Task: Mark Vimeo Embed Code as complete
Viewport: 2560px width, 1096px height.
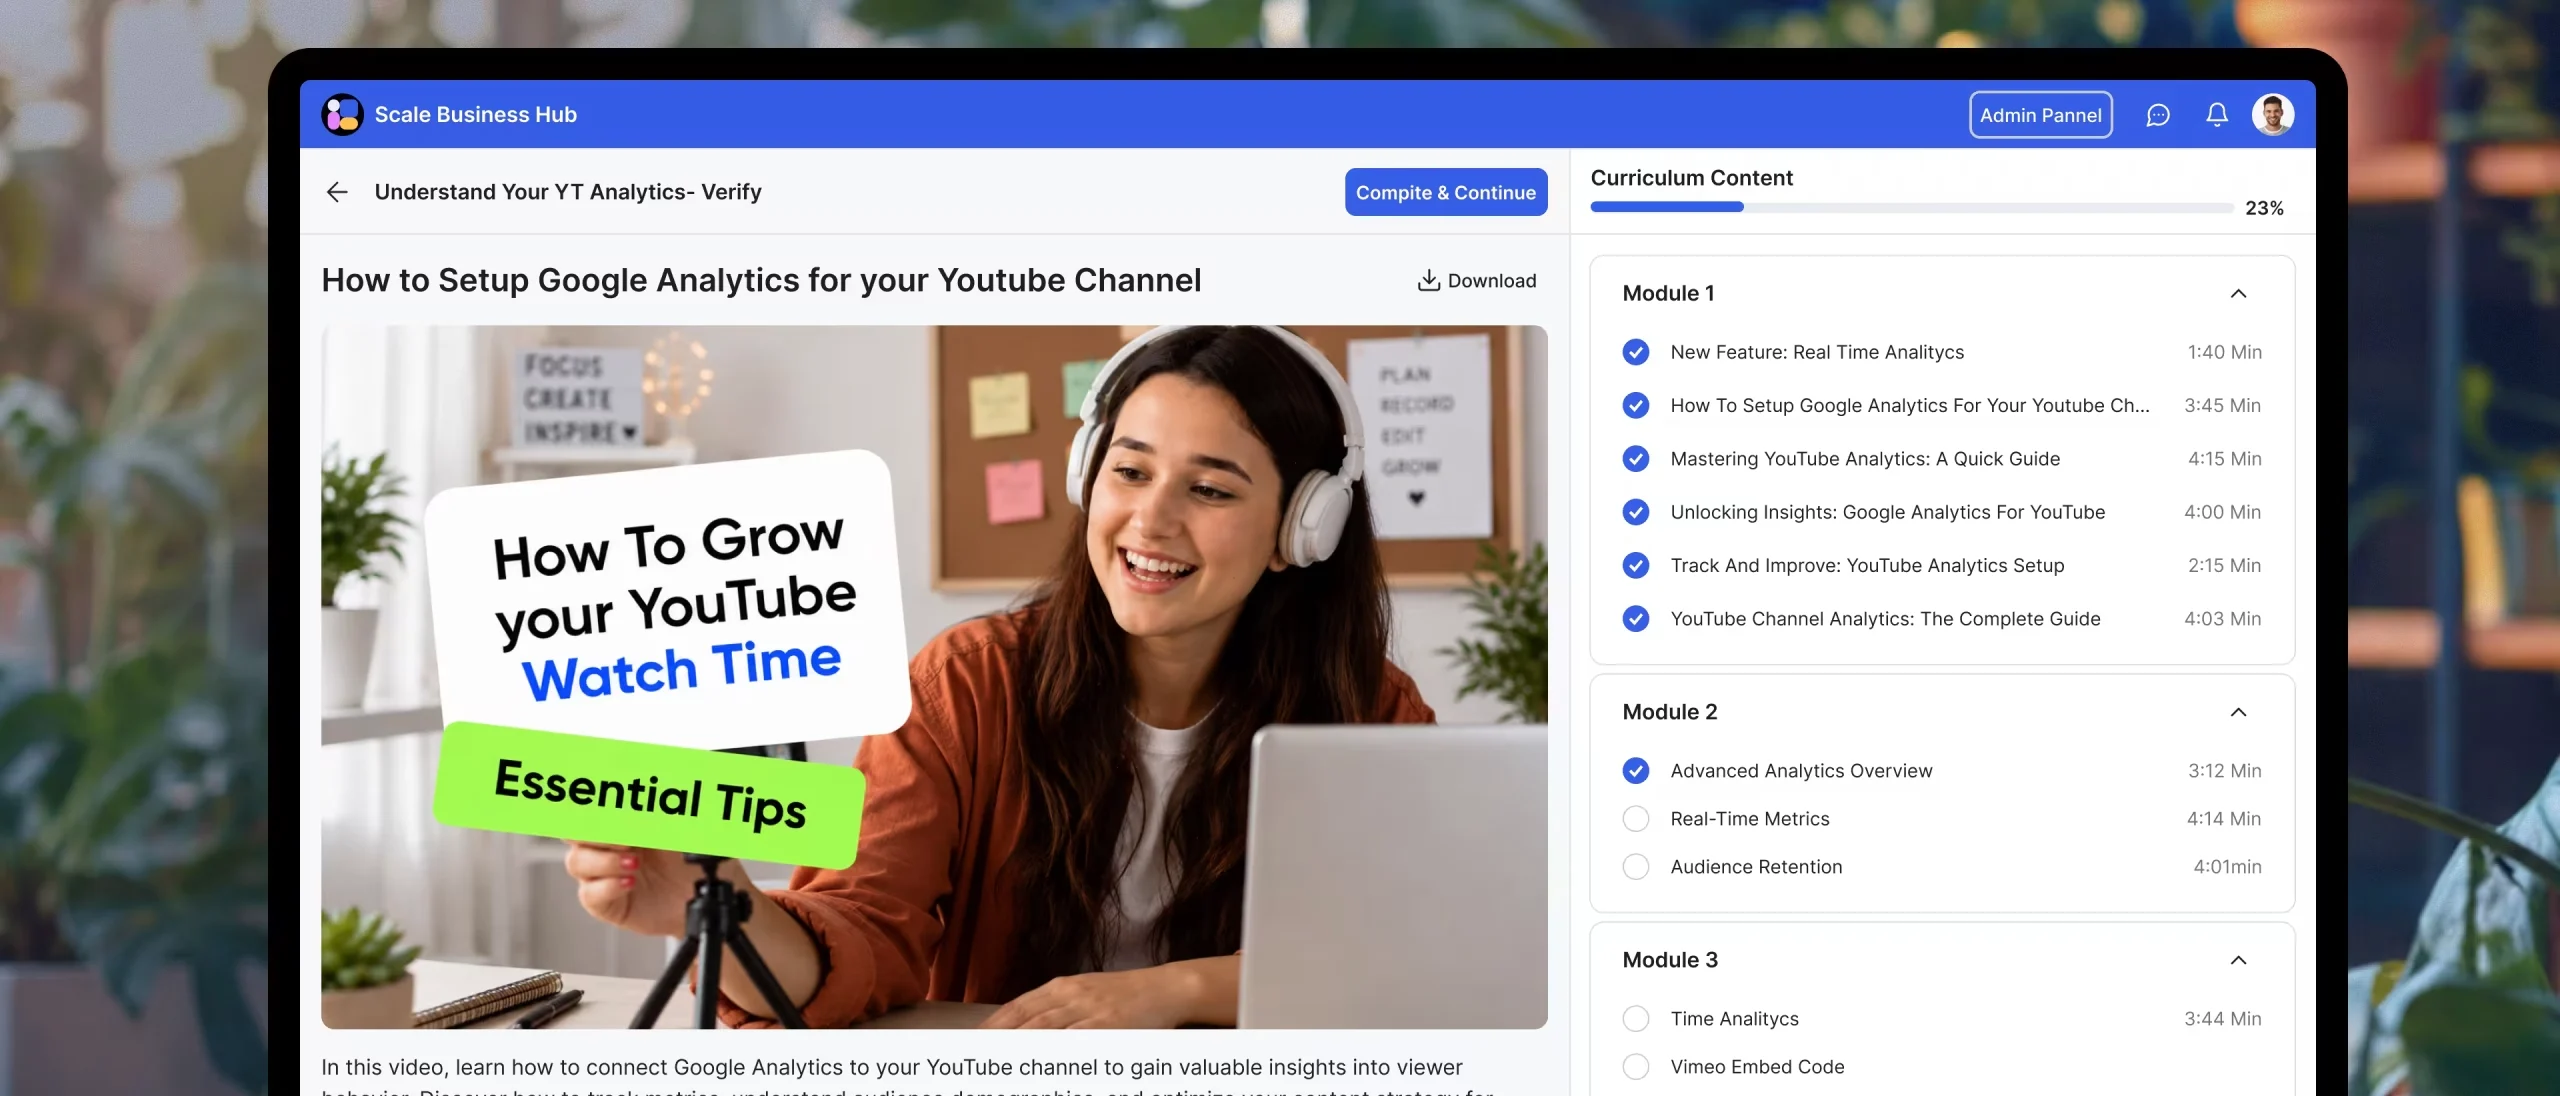Action: 1636,1067
